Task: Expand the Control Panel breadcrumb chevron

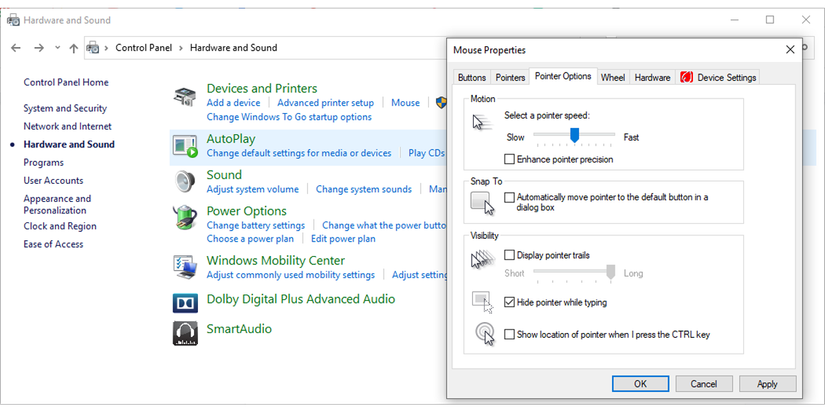Action: [x=108, y=48]
